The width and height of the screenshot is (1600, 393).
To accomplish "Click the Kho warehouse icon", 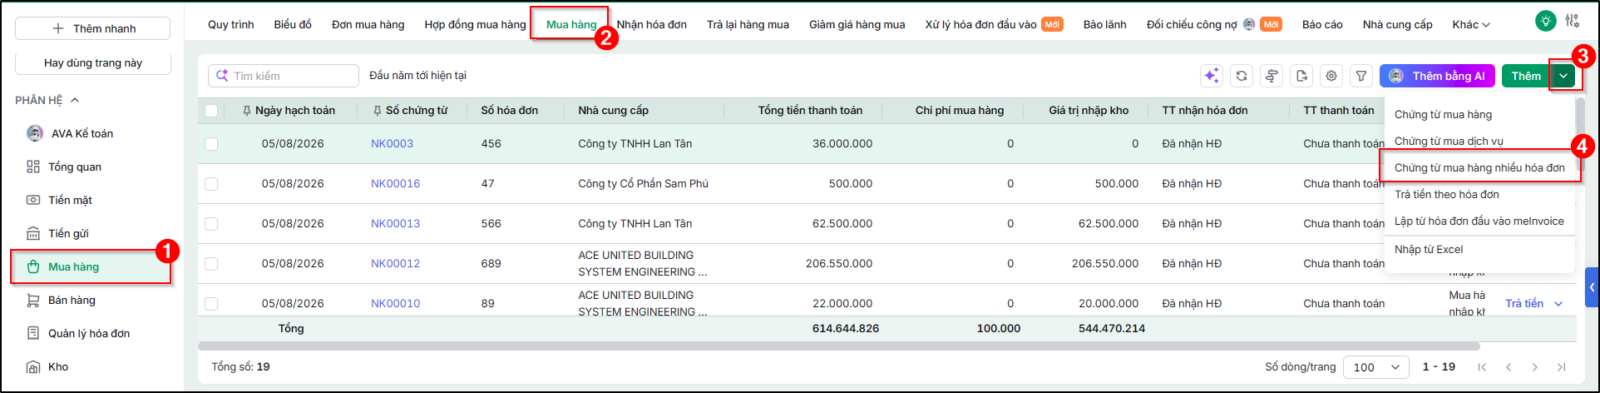I will pos(34,367).
